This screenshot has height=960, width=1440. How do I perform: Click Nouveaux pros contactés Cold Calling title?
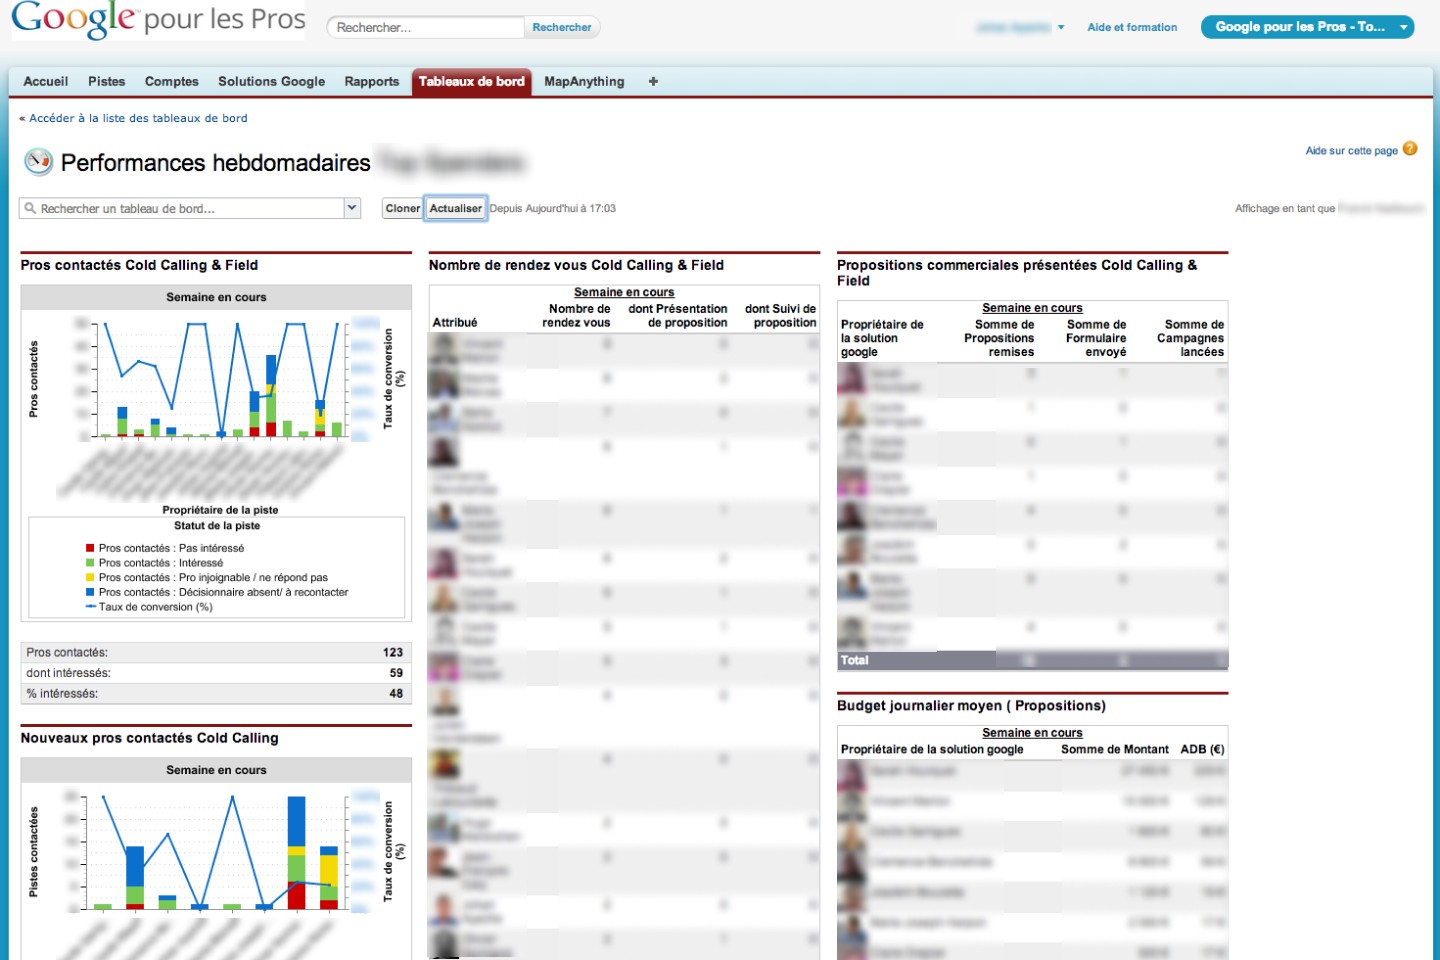pyautogui.click(x=149, y=738)
